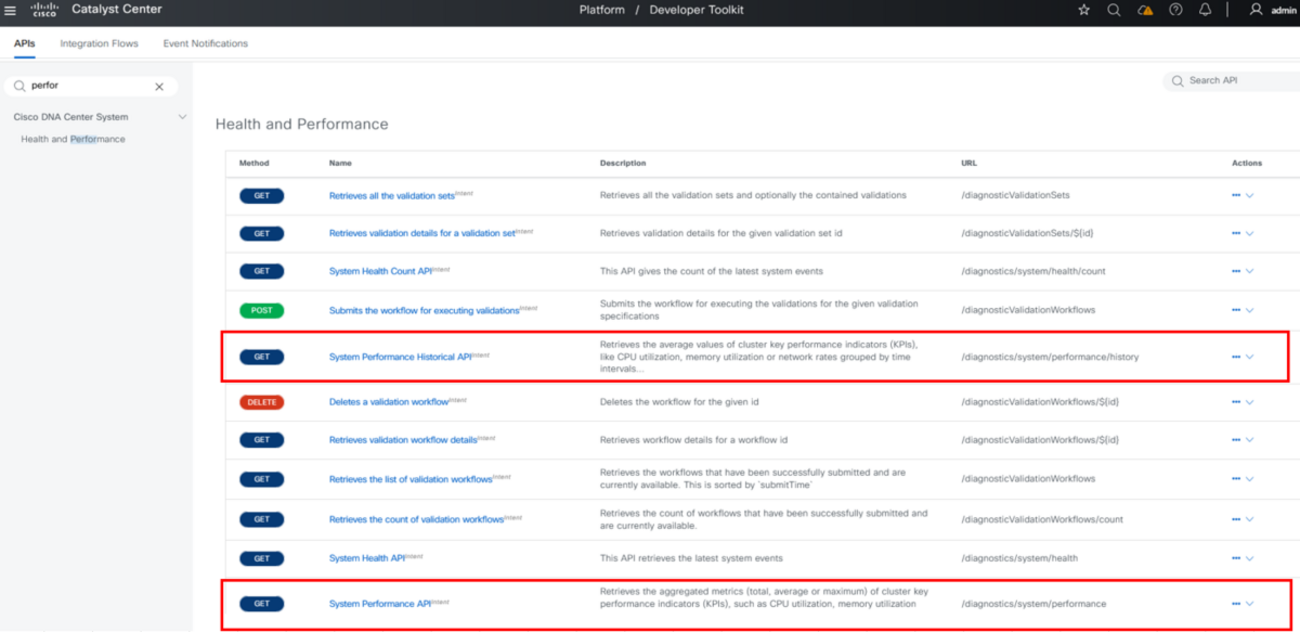The width and height of the screenshot is (1300, 632).
Task: Open Retrieves the list of validation workflows link
Action: (411, 479)
